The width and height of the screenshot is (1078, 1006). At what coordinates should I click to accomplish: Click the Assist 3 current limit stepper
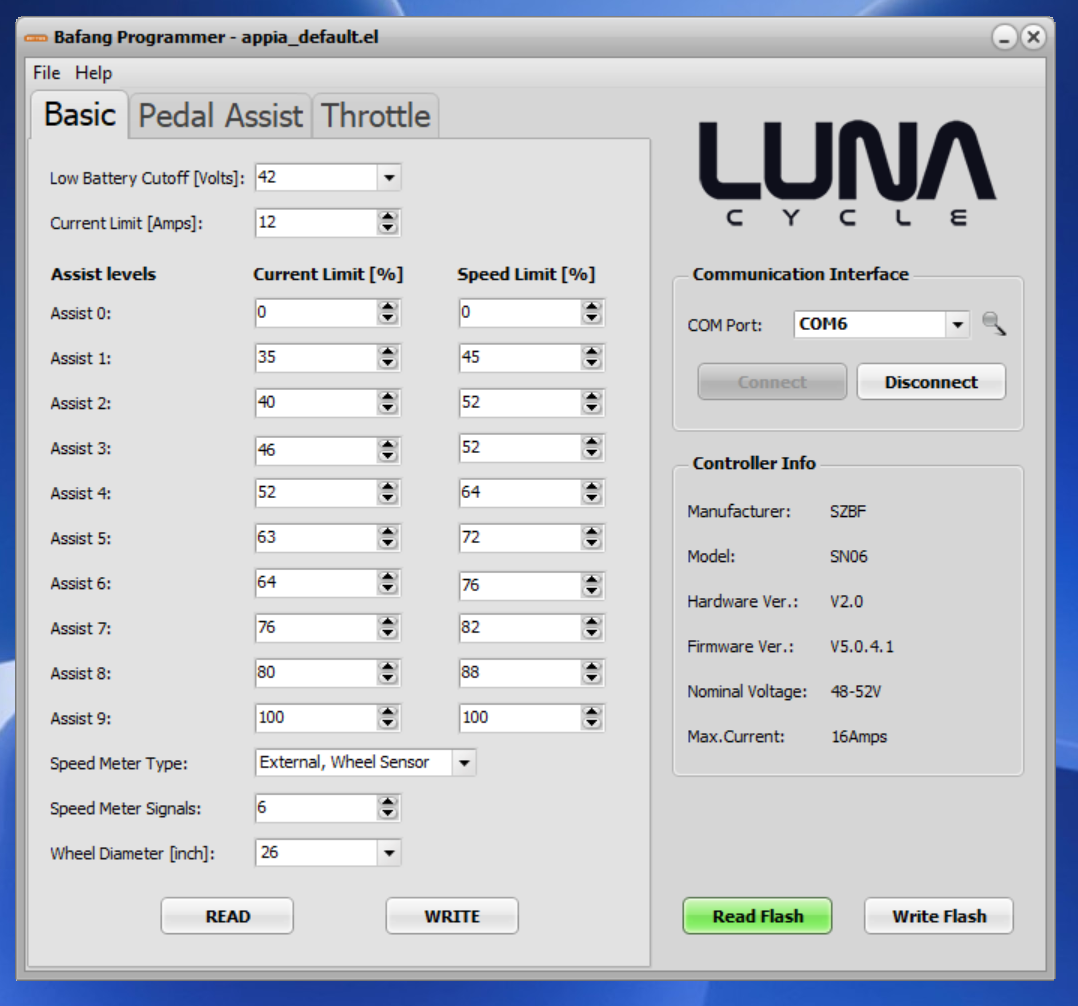(x=388, y=450)
